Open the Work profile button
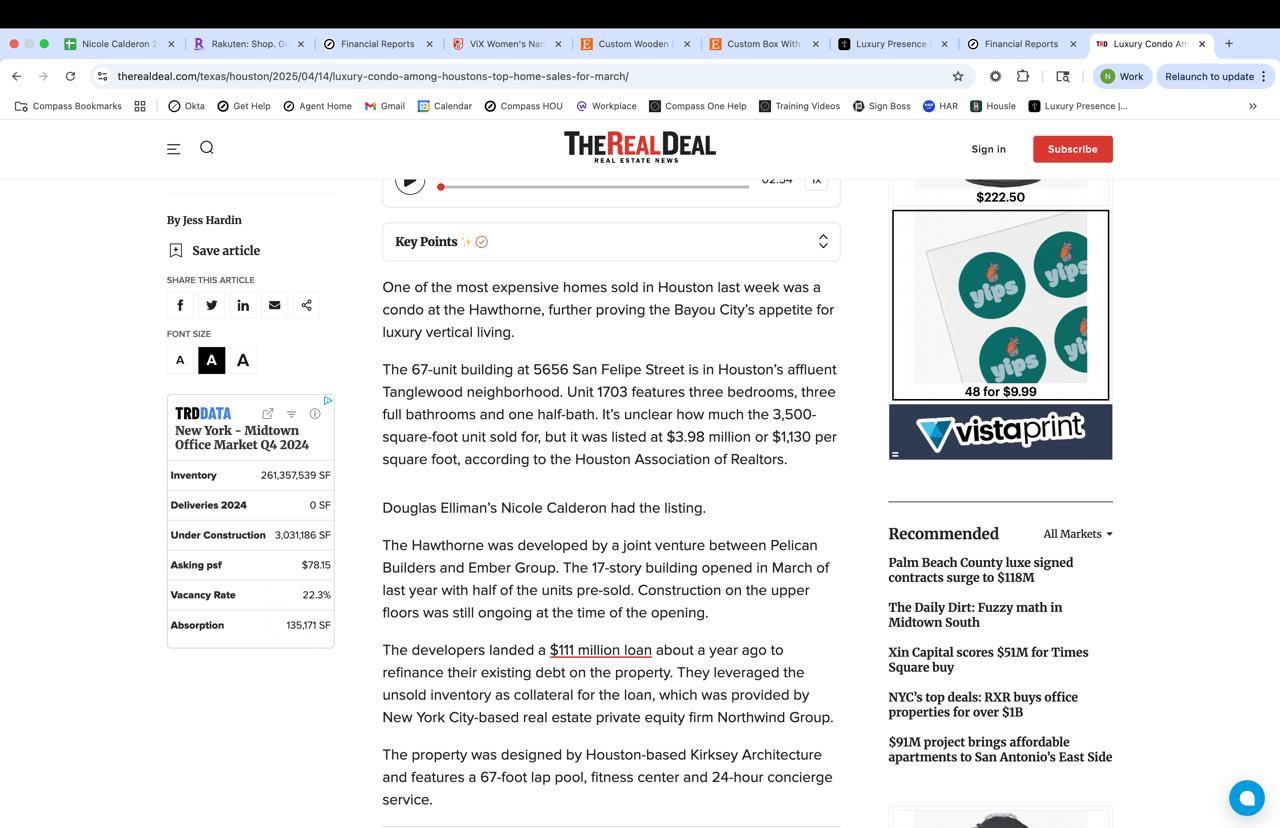 (1123, 76)
